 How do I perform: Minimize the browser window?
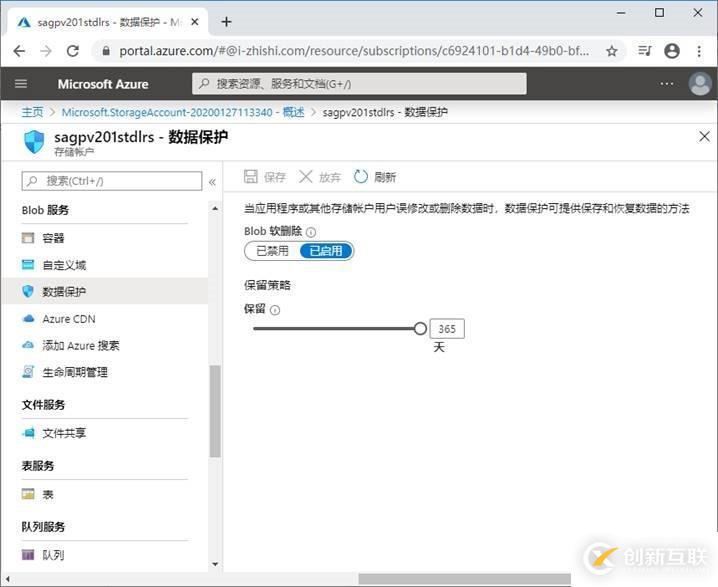(x=621, y=13)
